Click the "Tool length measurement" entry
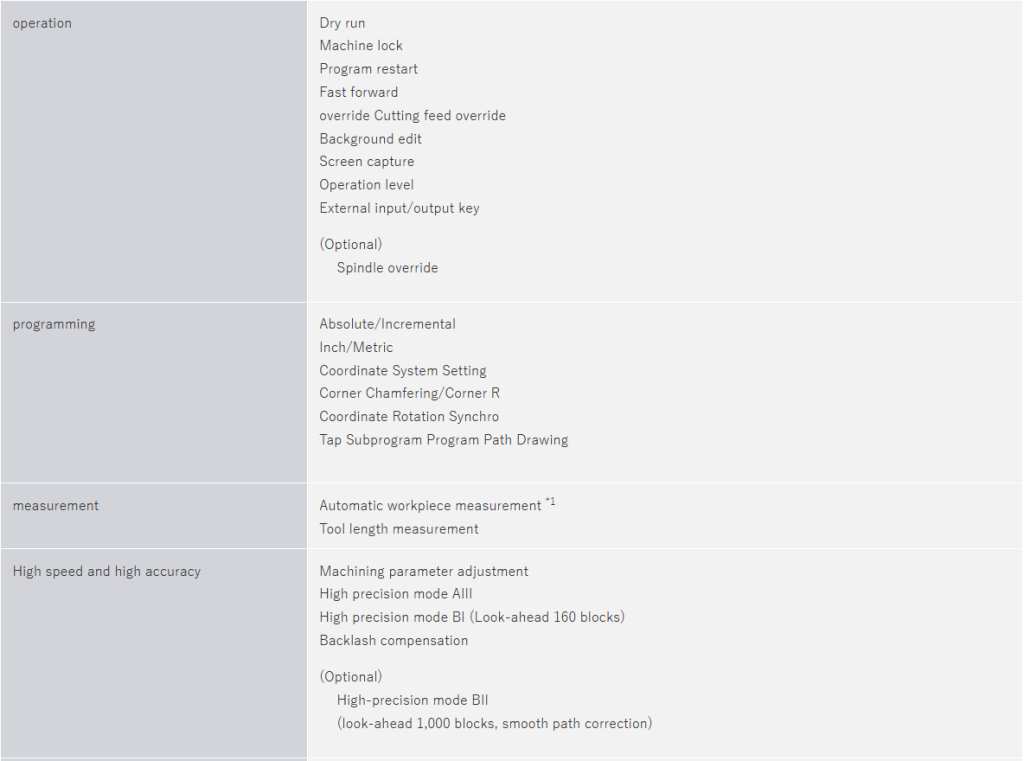The width and height of the screenshot is (1024, 761). coord(399,529)
